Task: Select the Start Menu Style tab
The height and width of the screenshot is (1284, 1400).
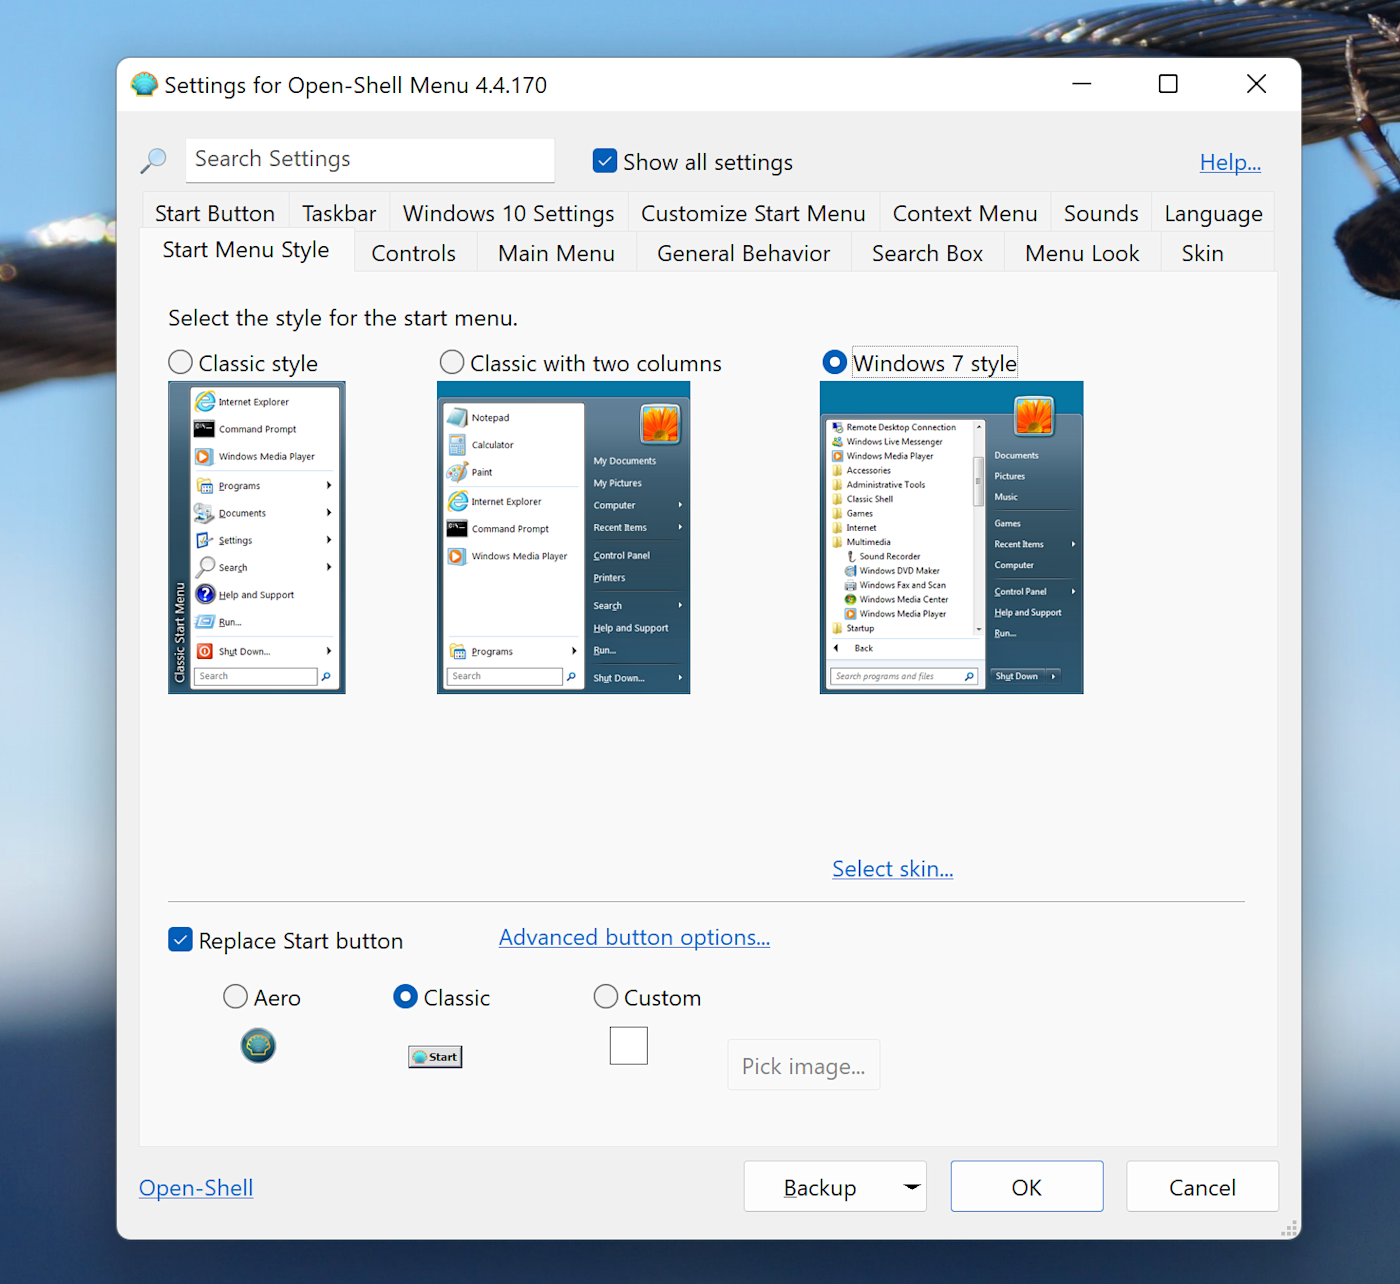Action: pos(246,250)
